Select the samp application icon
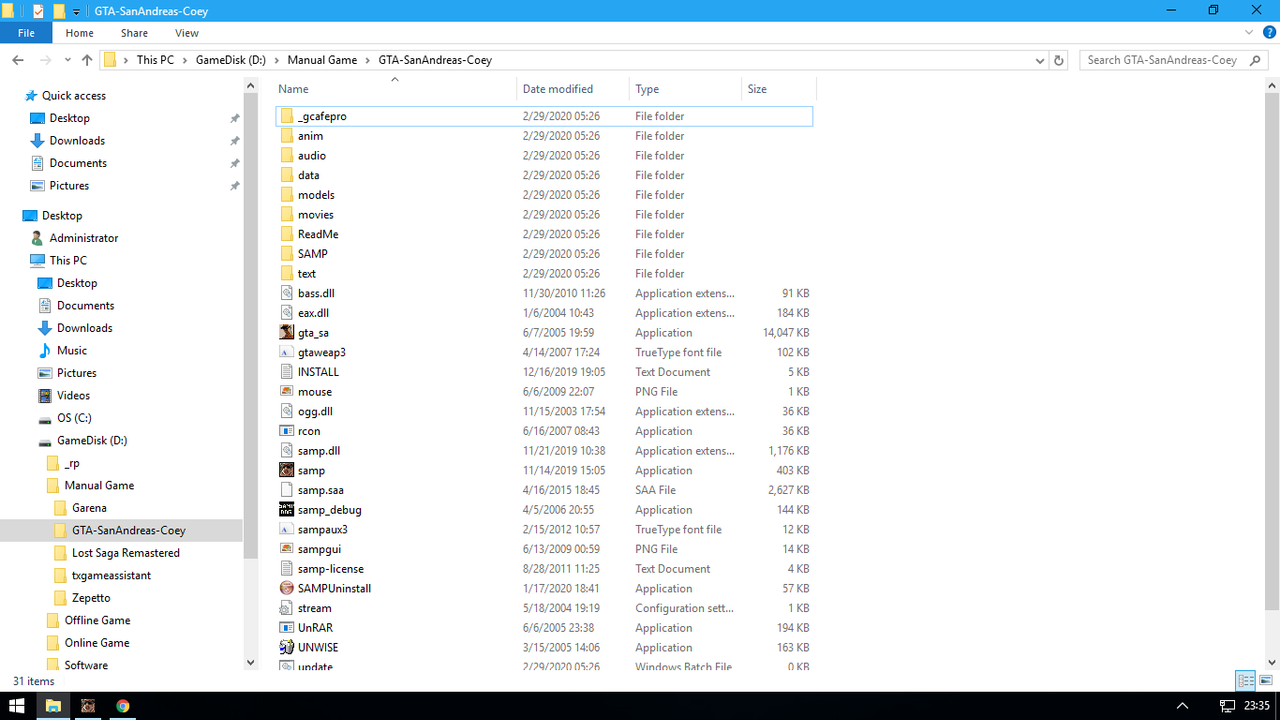 pos(286,470)
